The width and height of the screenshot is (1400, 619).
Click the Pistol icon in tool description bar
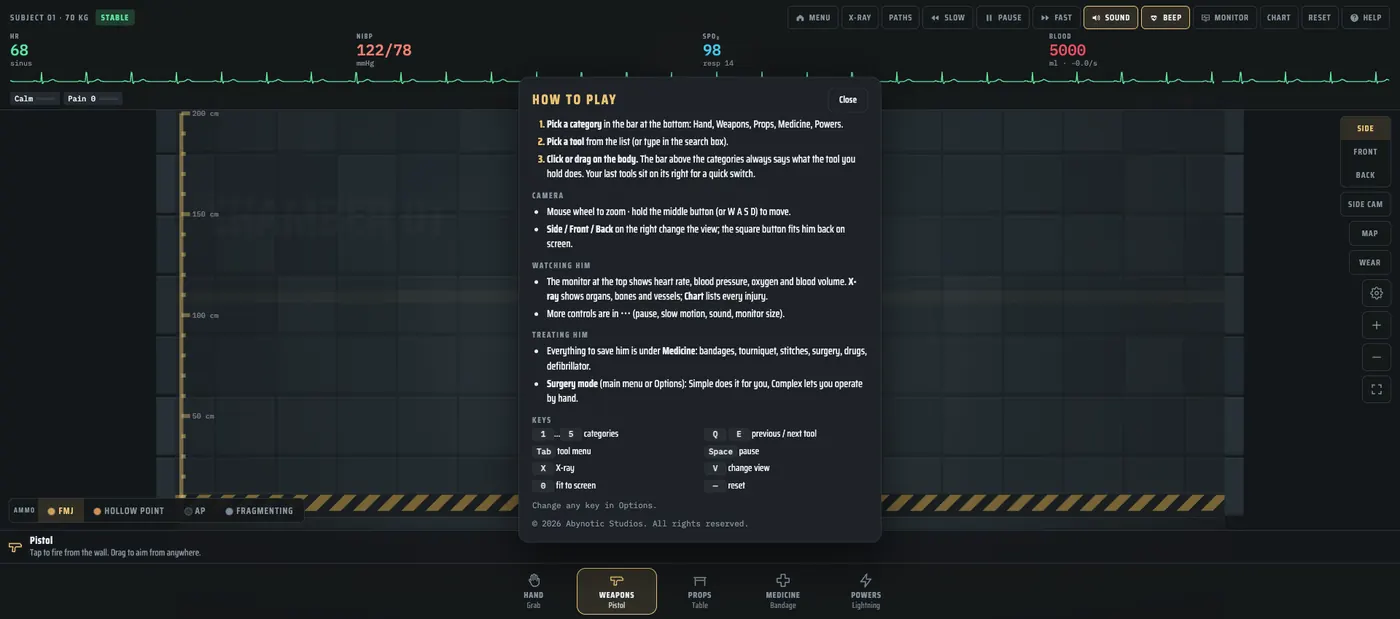(x=15, y=547)
